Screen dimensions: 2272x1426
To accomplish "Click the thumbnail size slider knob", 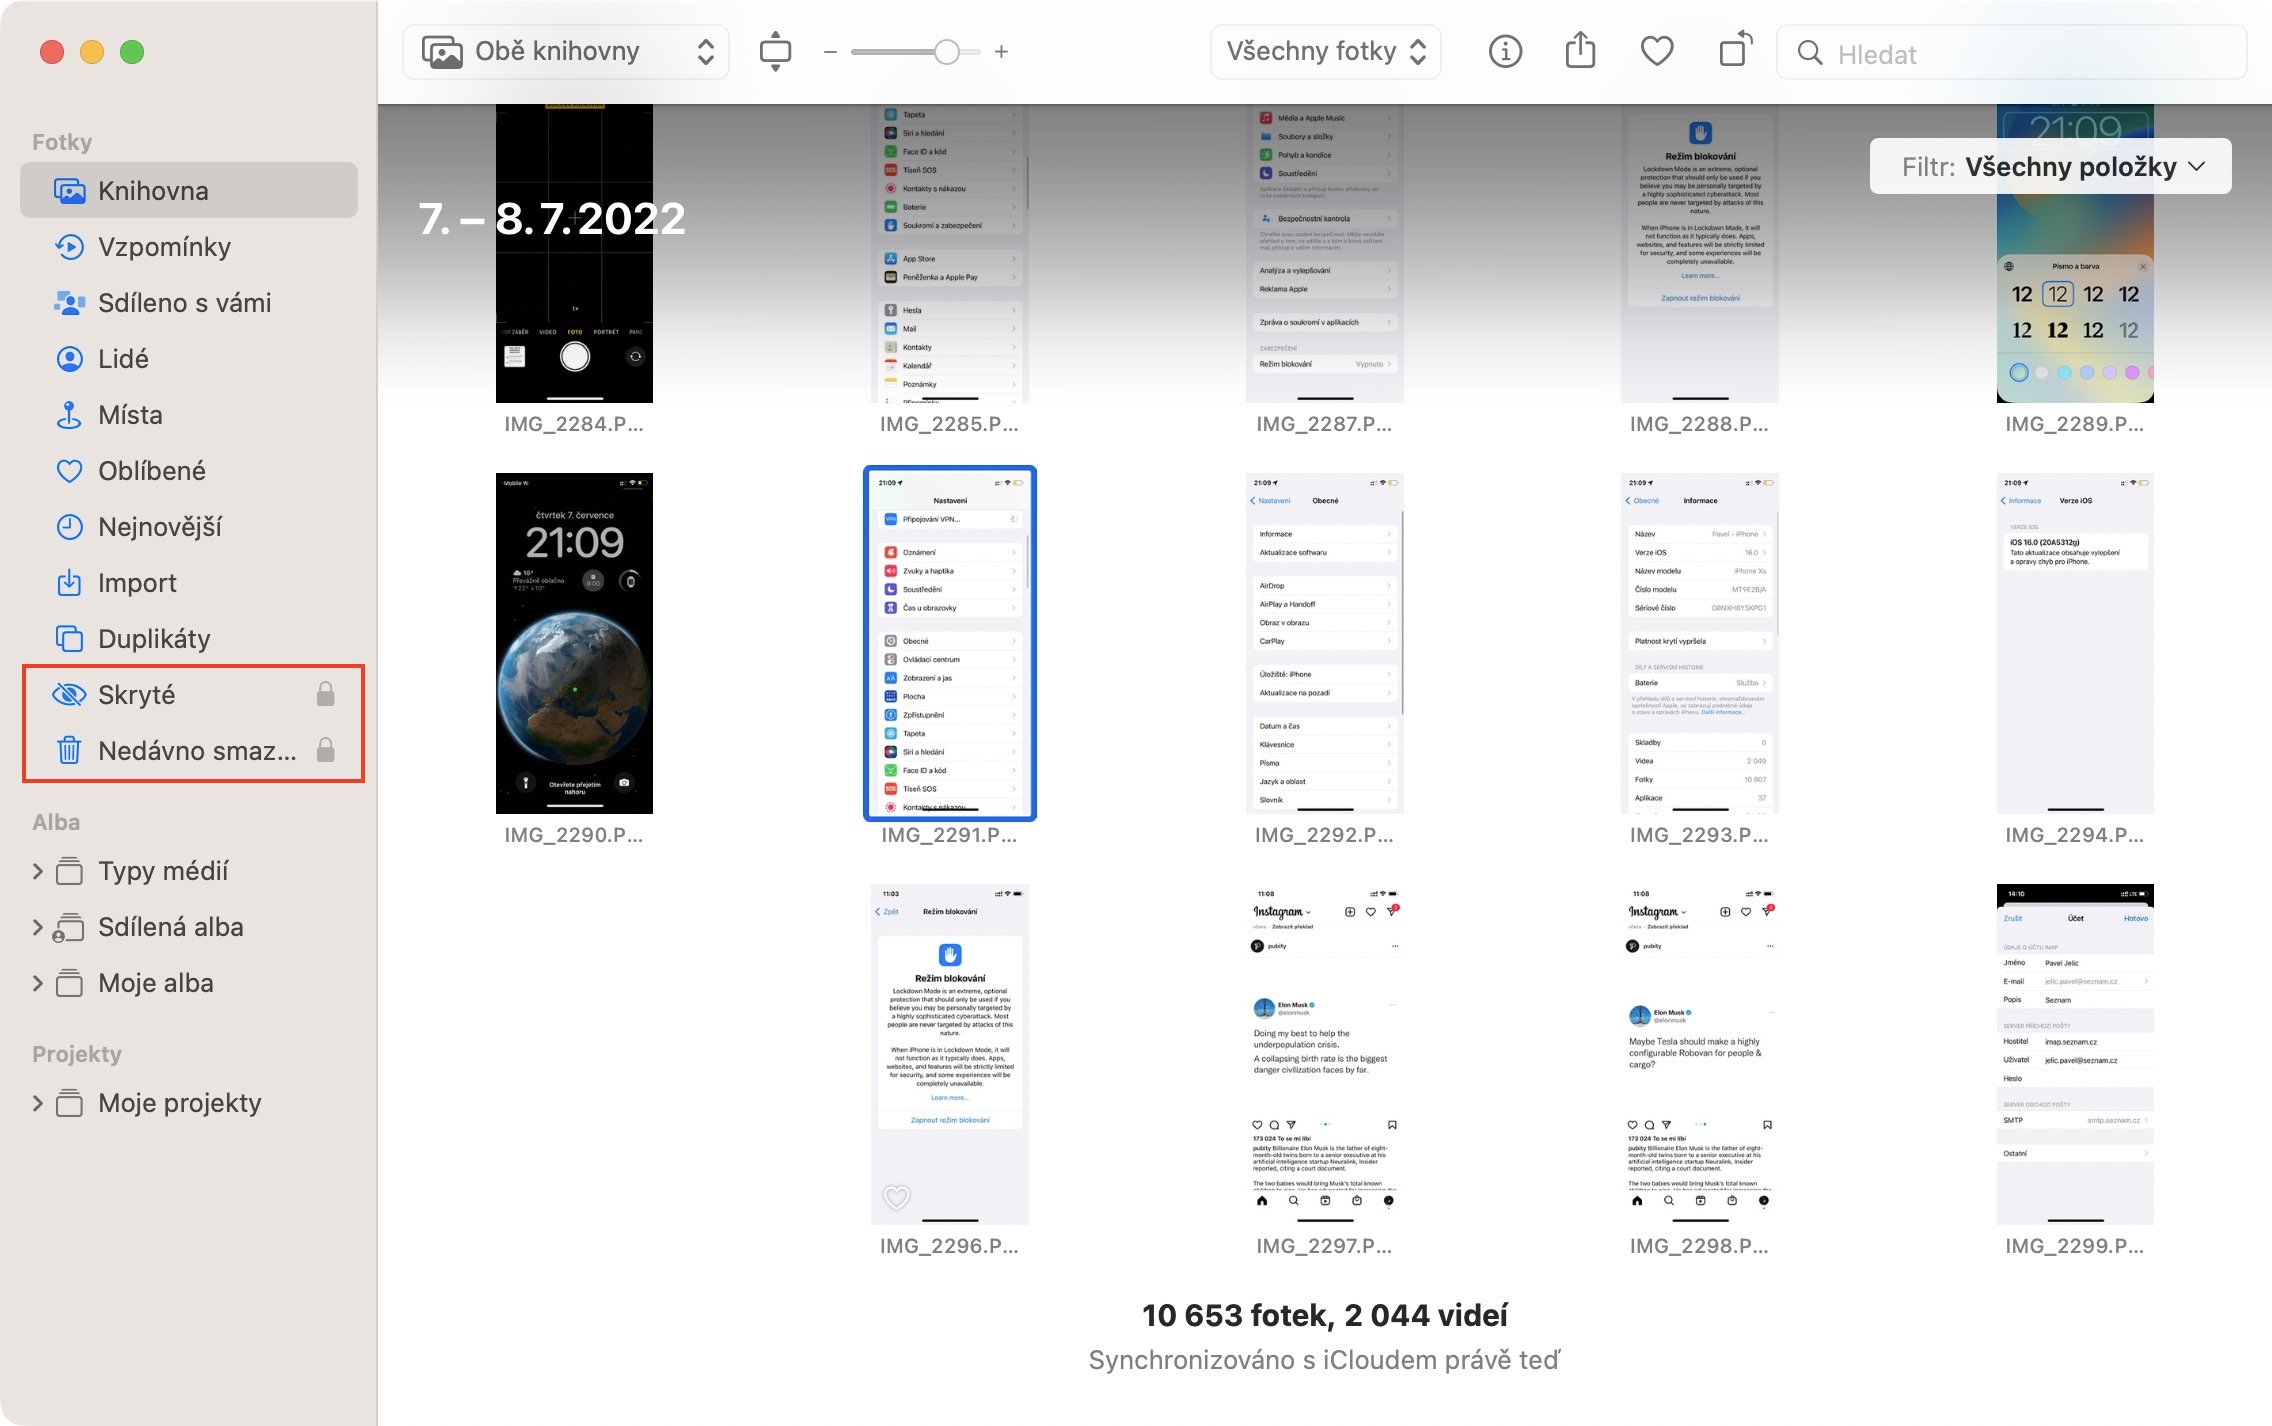I will coord(946,52).
